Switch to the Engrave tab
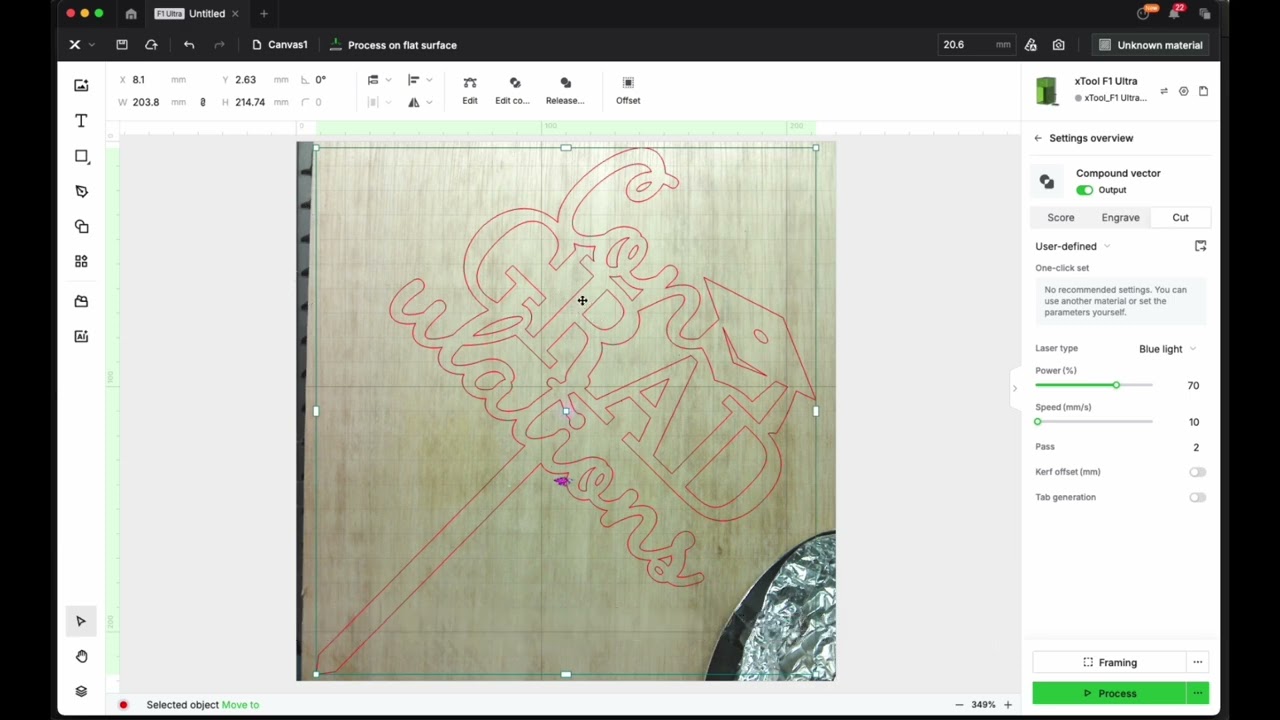1280x720 pixels. click(x=1120, y=217)
